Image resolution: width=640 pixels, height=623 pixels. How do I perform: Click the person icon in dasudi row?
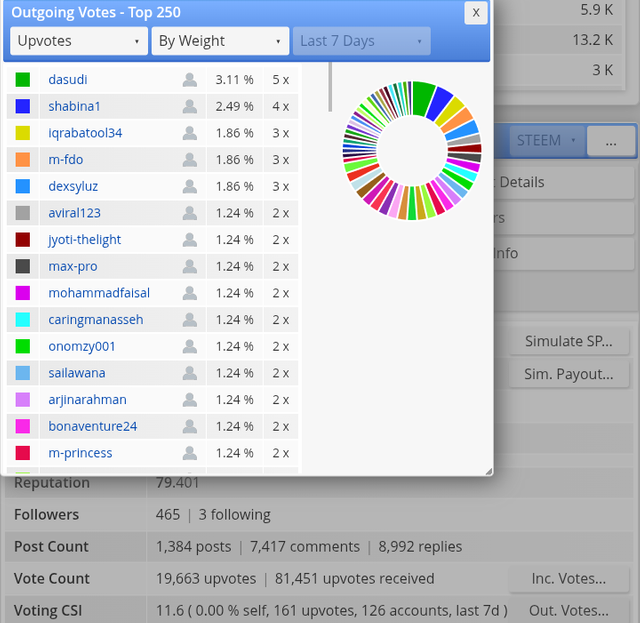click(x=189, y=80)
